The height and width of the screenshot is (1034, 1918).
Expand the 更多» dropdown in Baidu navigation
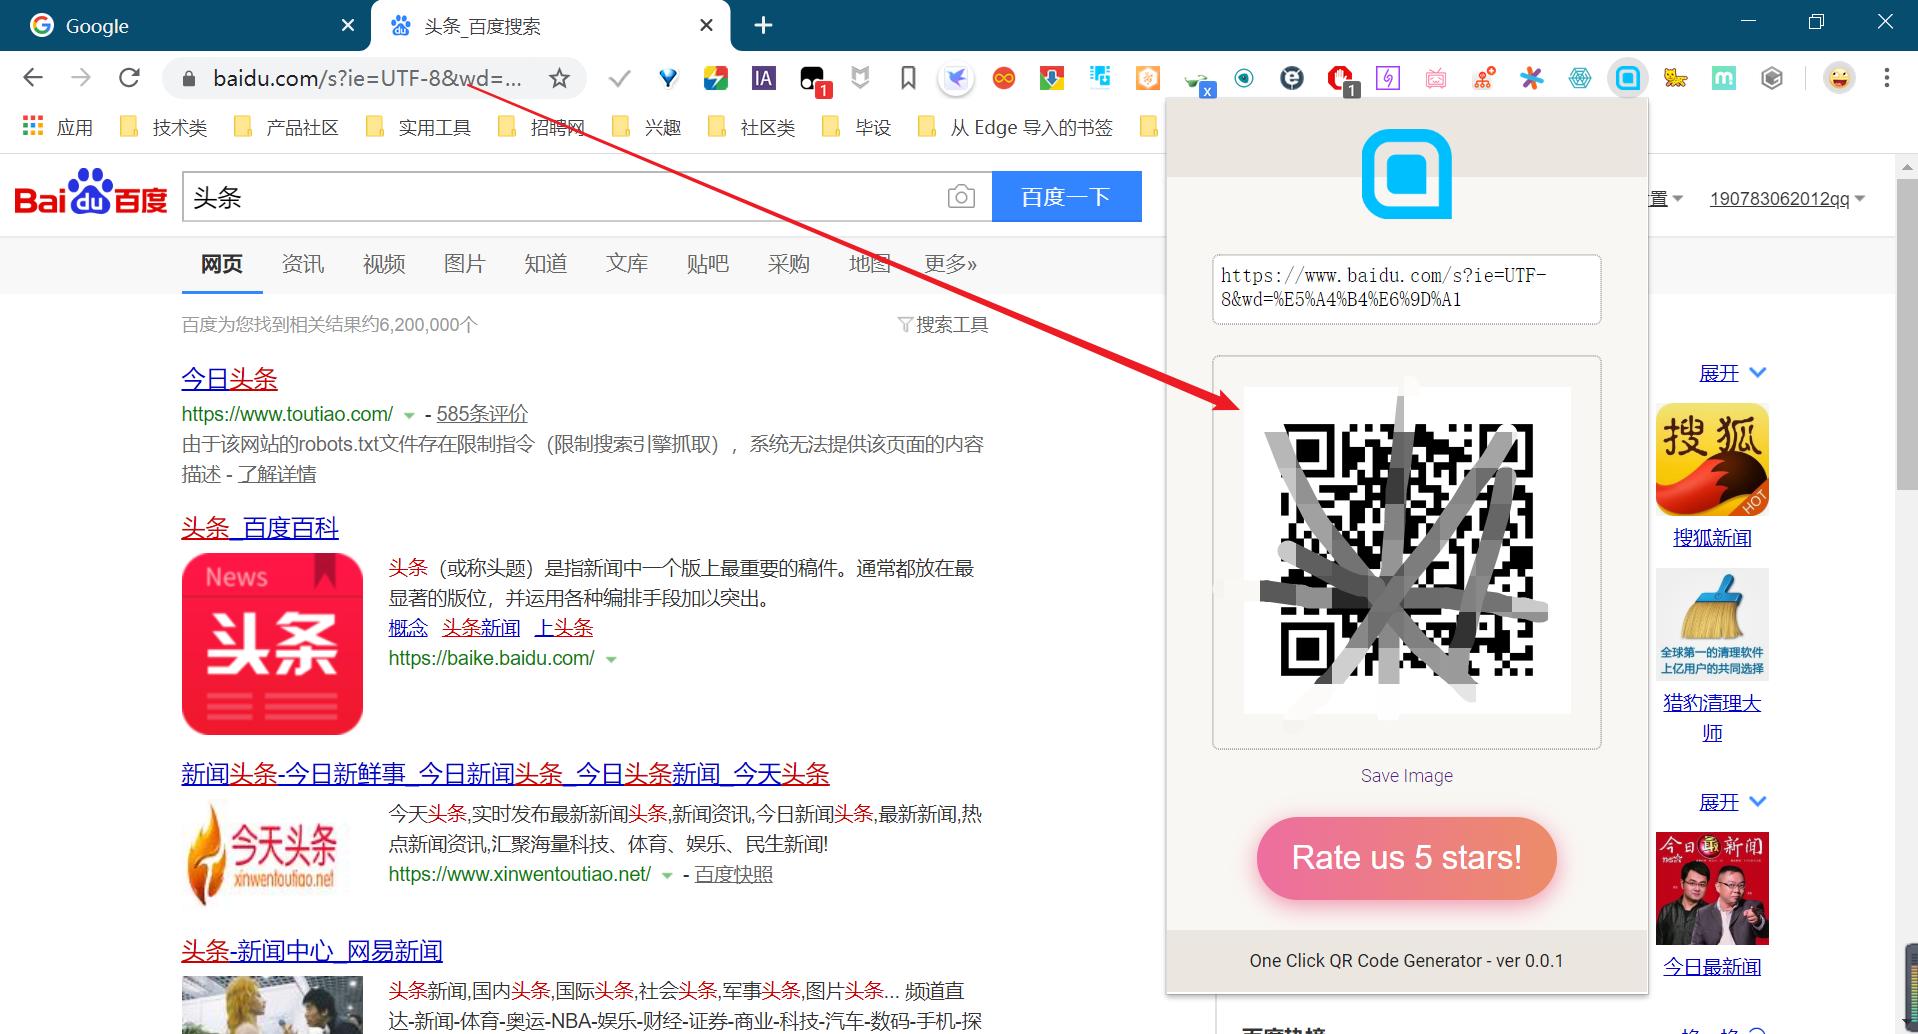(948, 263)
